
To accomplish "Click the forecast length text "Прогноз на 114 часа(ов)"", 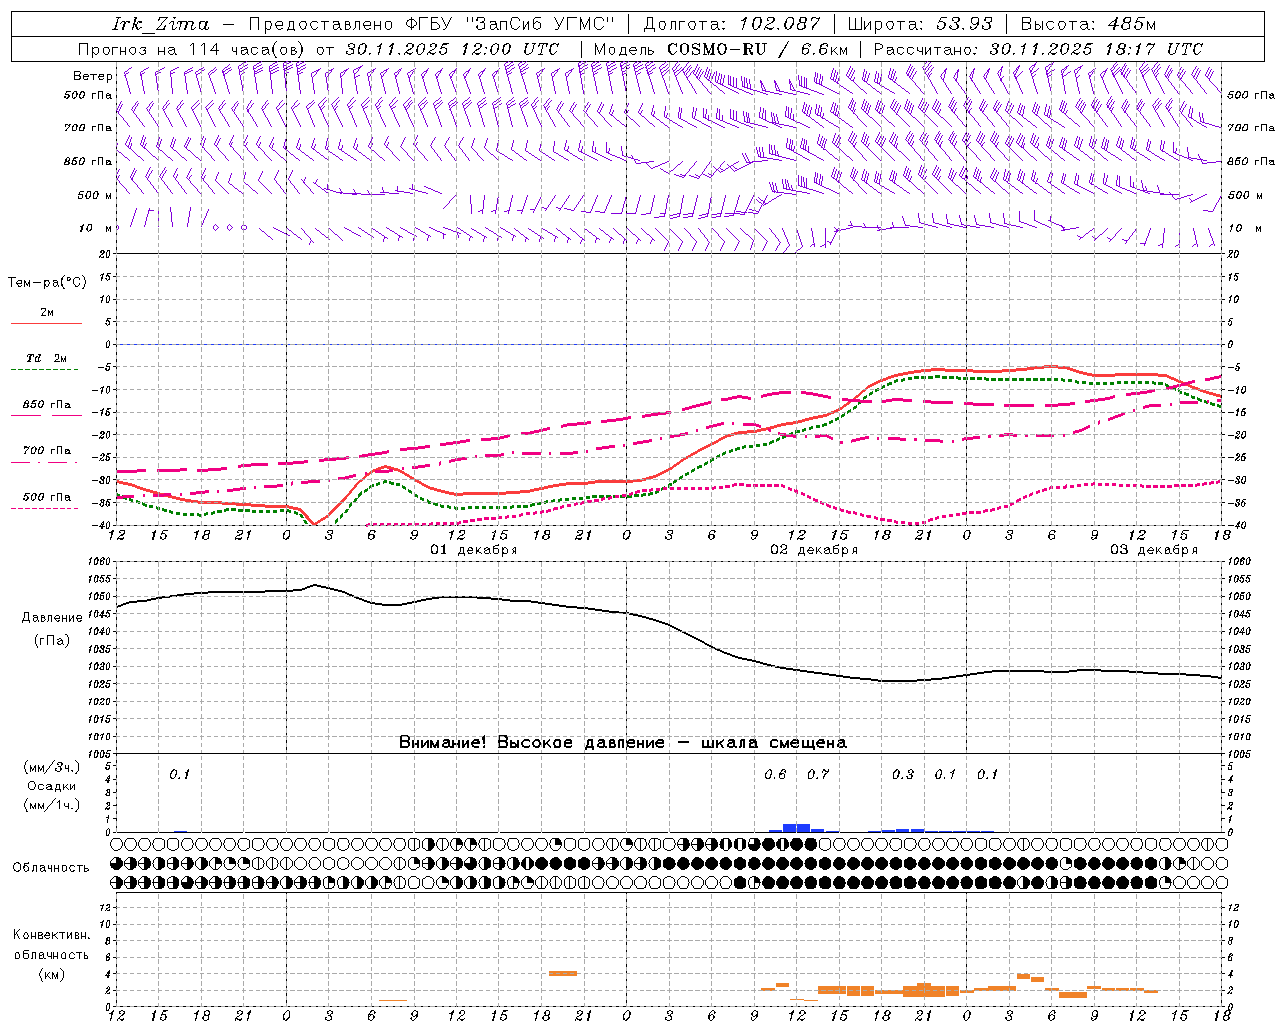I will [x=192, y=49].
